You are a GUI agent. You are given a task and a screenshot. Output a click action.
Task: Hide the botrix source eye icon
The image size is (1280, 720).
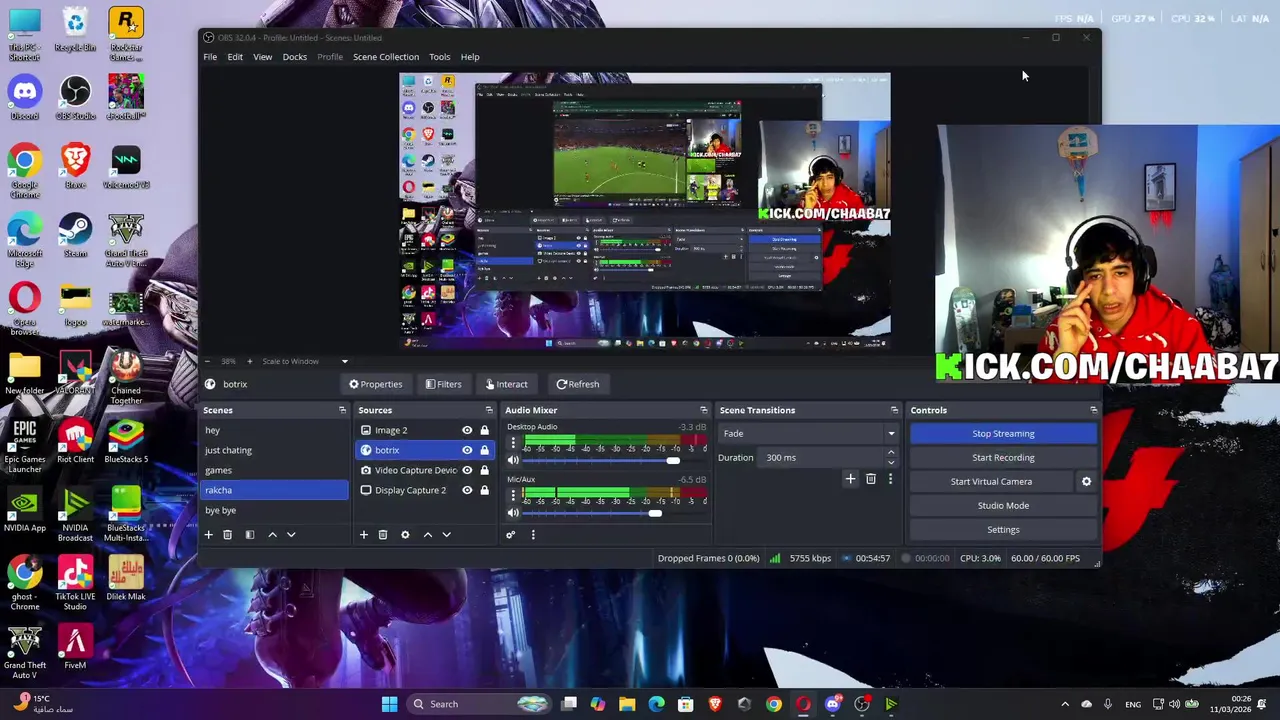point(467,450)
